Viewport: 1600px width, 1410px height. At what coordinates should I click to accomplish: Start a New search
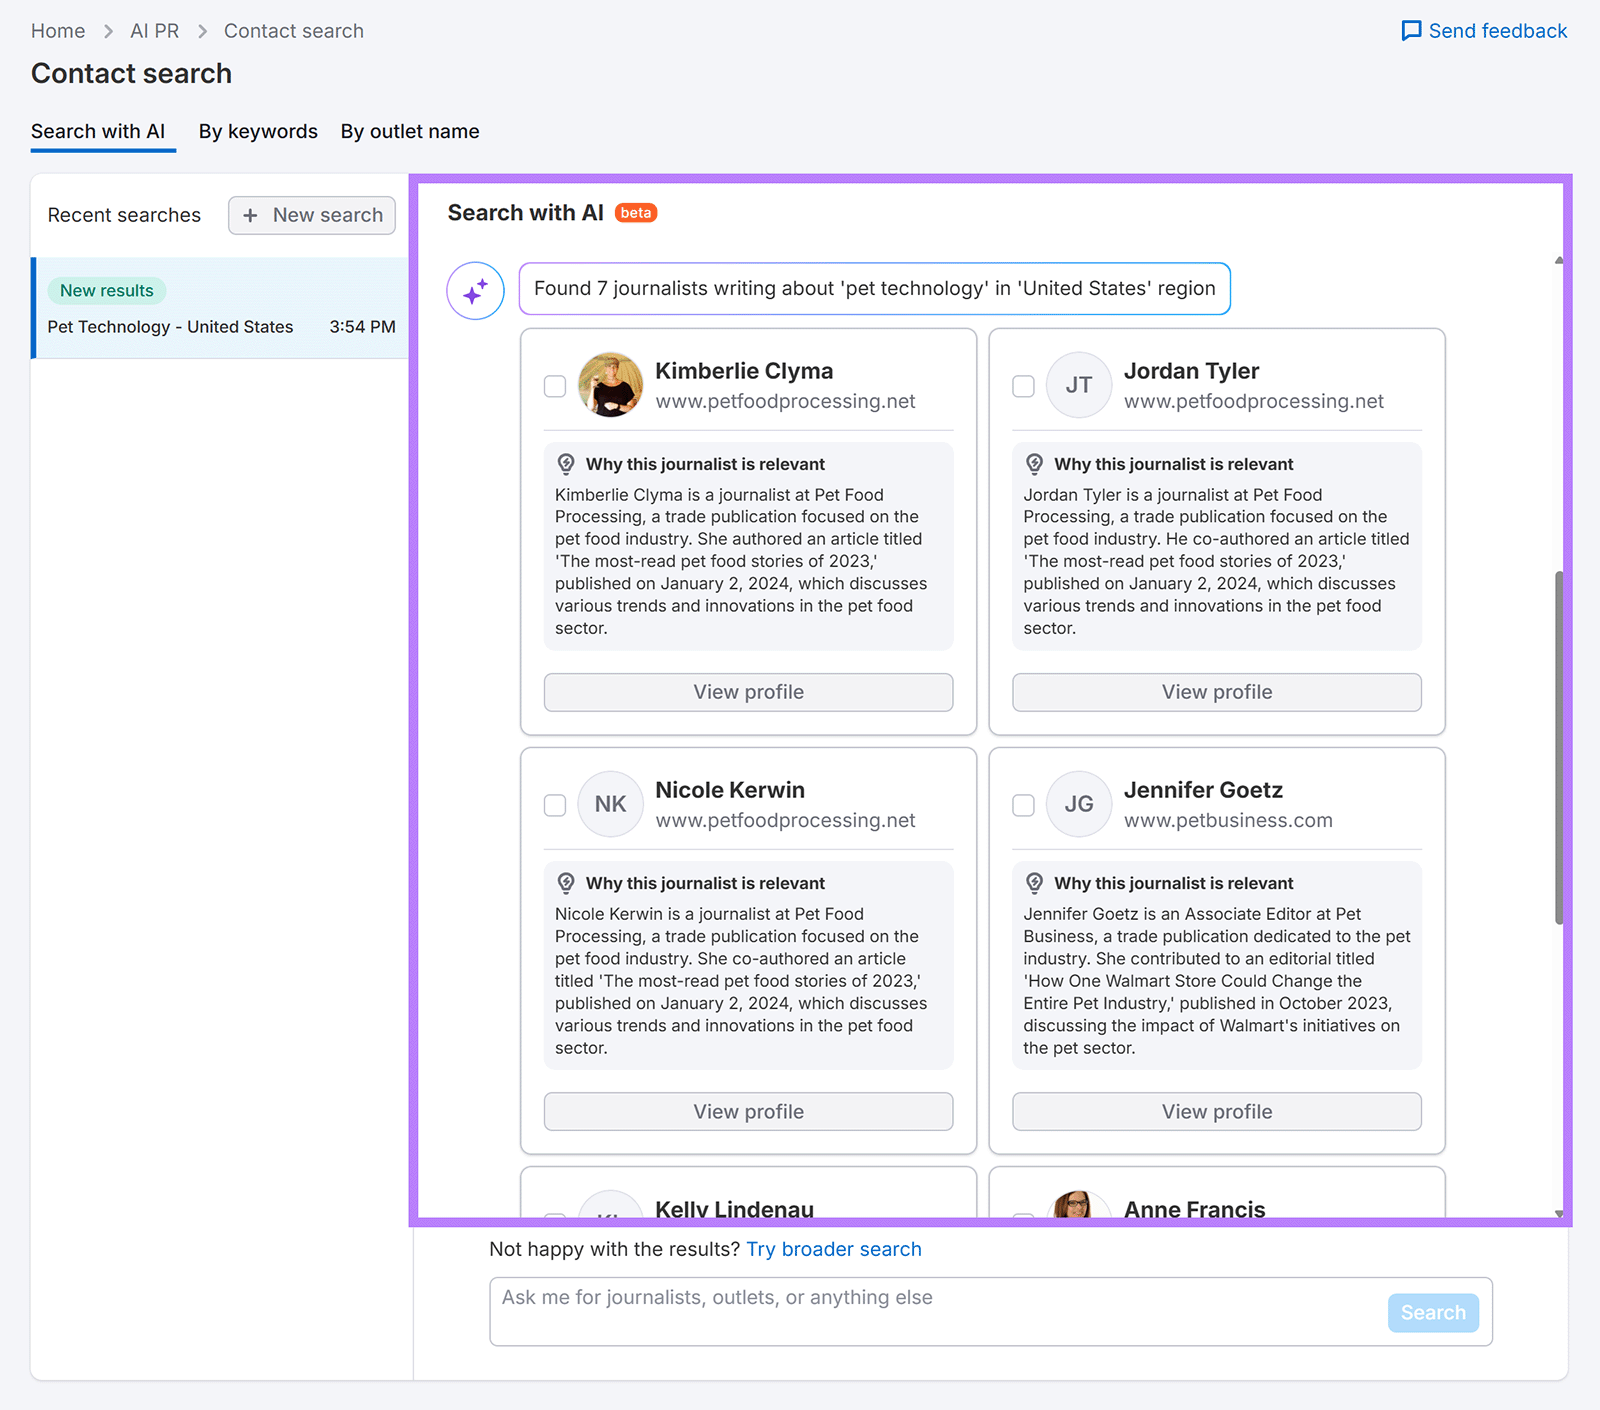[x=312, y=215]
